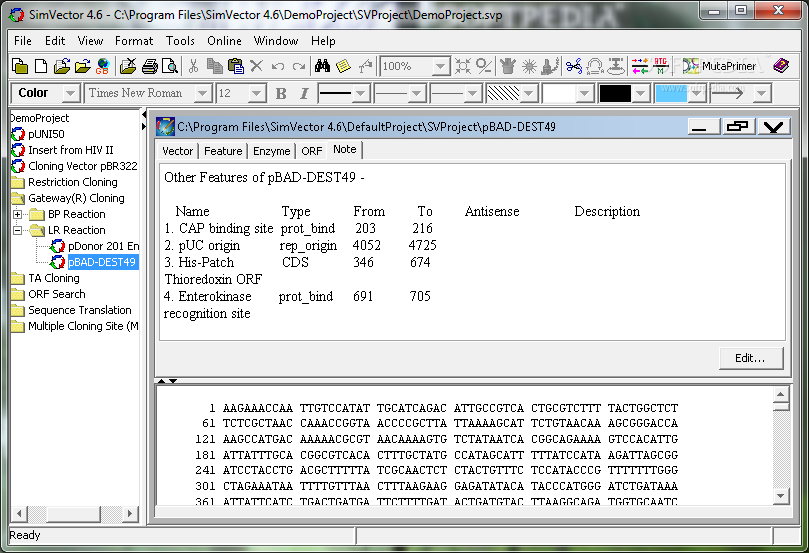The height and width of the screenshot is (553, 809).
Task: Select Insert from HIV II item
Action: pyautogui.click(x=71, y=150)
